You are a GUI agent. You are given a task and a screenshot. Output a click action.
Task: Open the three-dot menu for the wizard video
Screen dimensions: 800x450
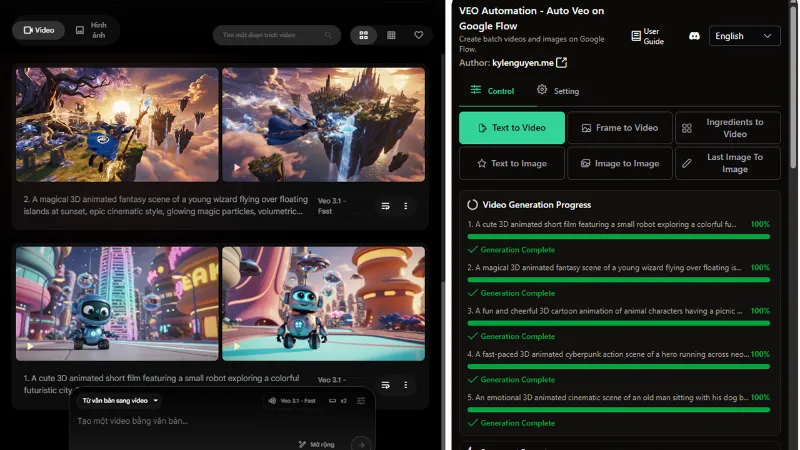[x=405, y=206]
